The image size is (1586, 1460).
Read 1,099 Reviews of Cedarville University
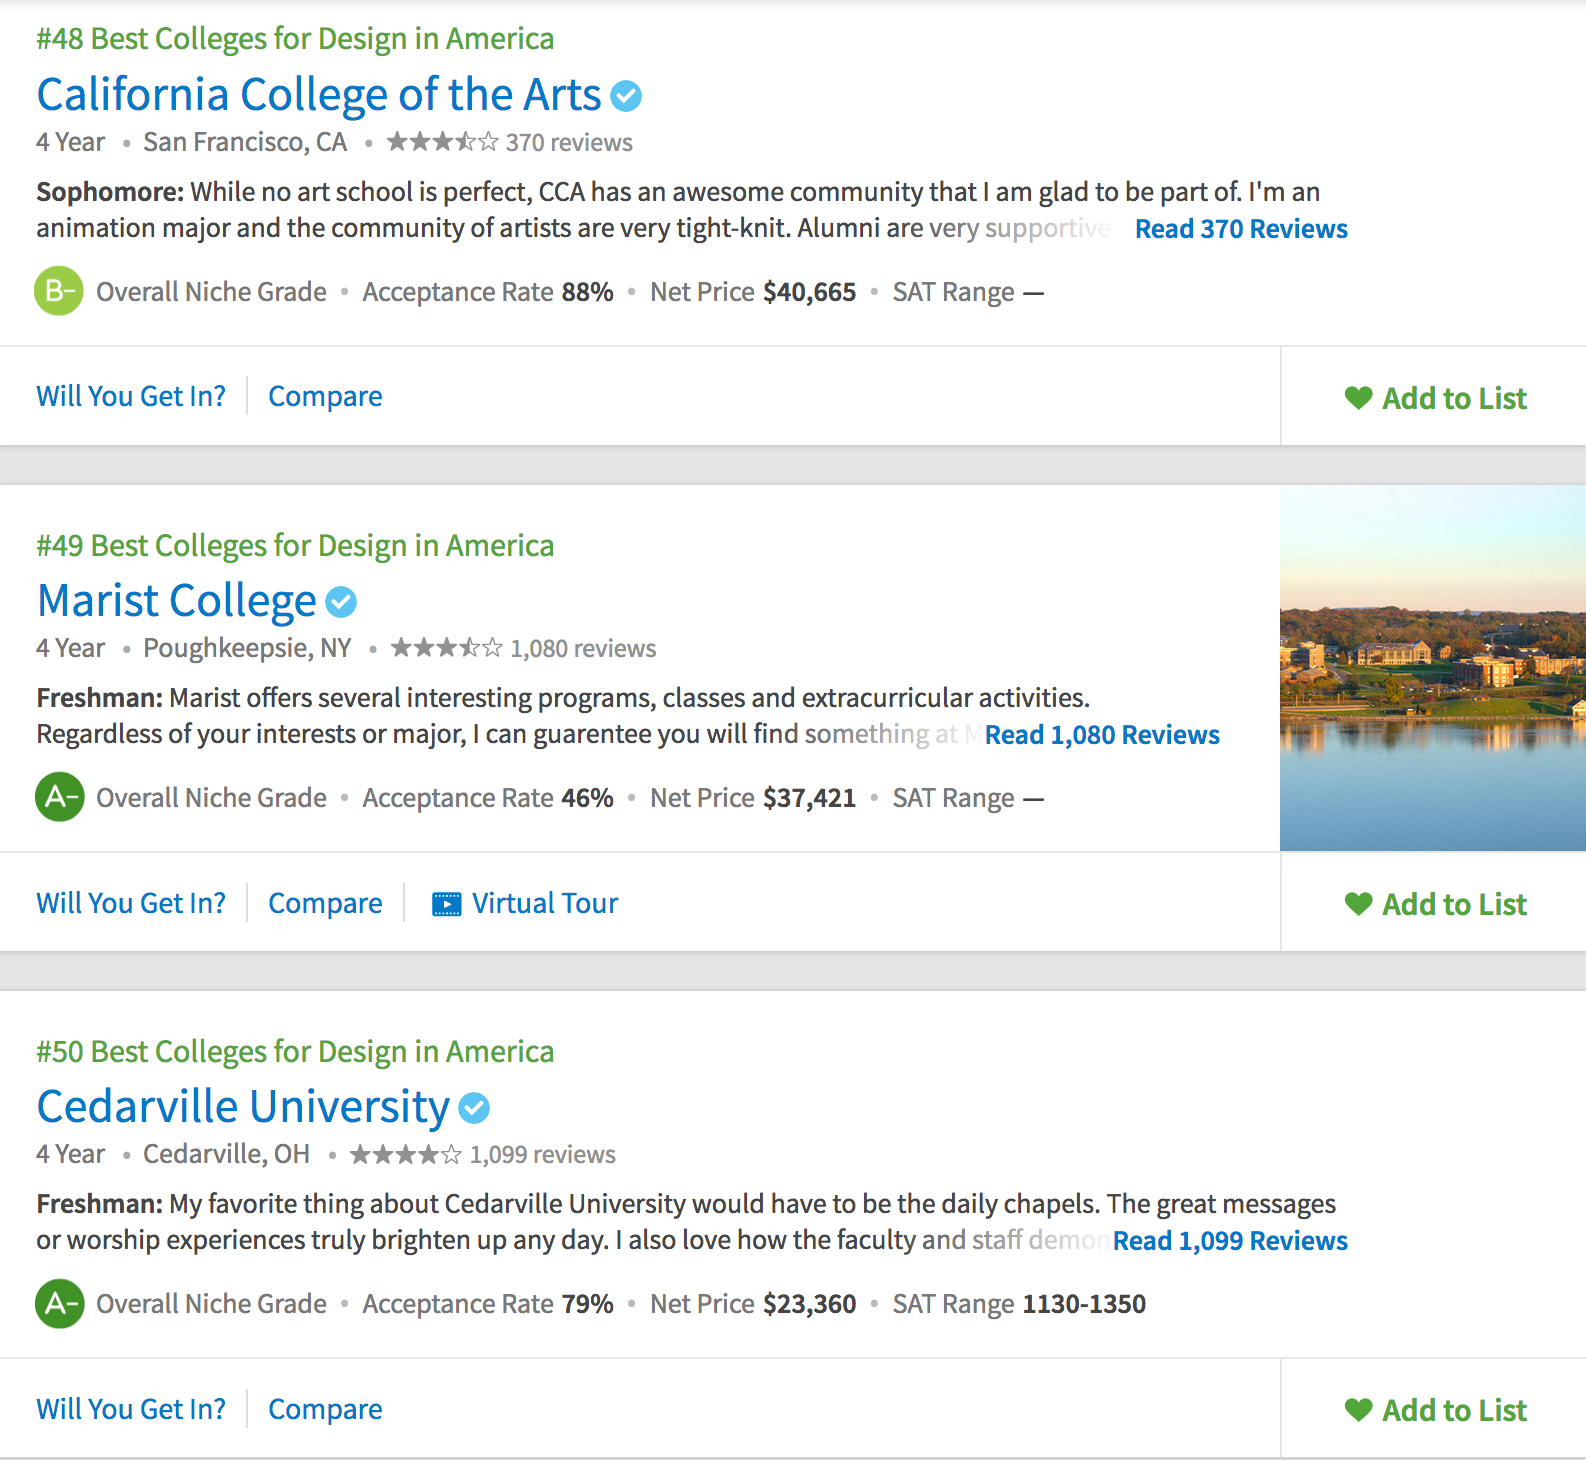[x=1230, y=1241]
